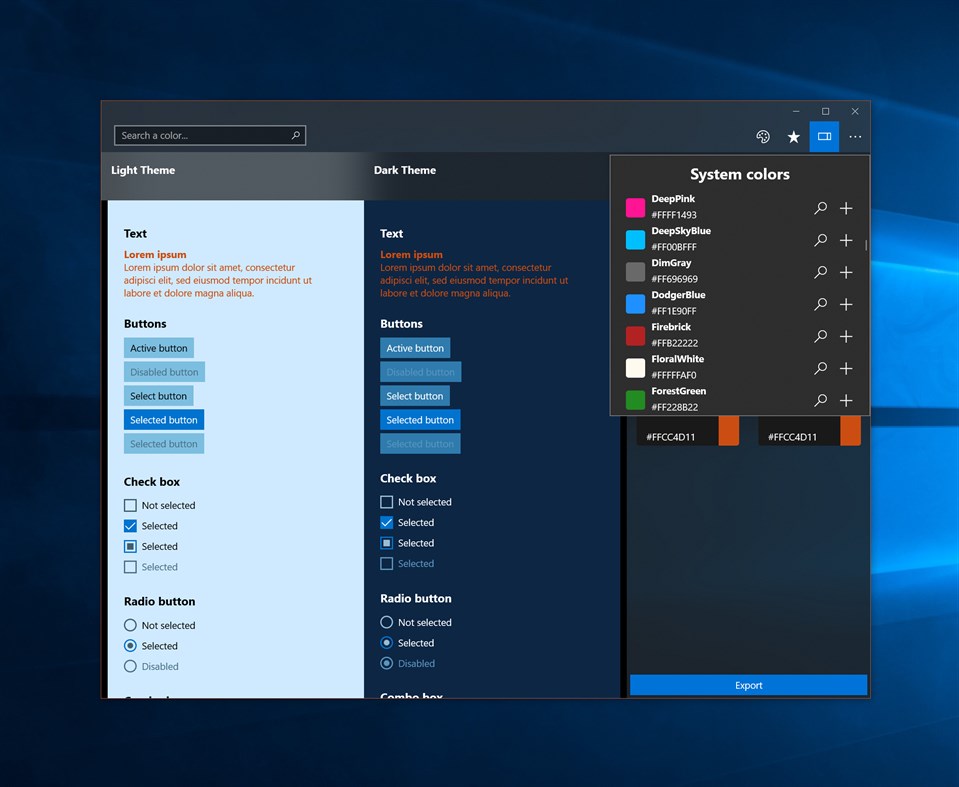The width and height of the screenshot is (959, 787).
Task: Select the System colors panel icon
Action: (823, 136)
